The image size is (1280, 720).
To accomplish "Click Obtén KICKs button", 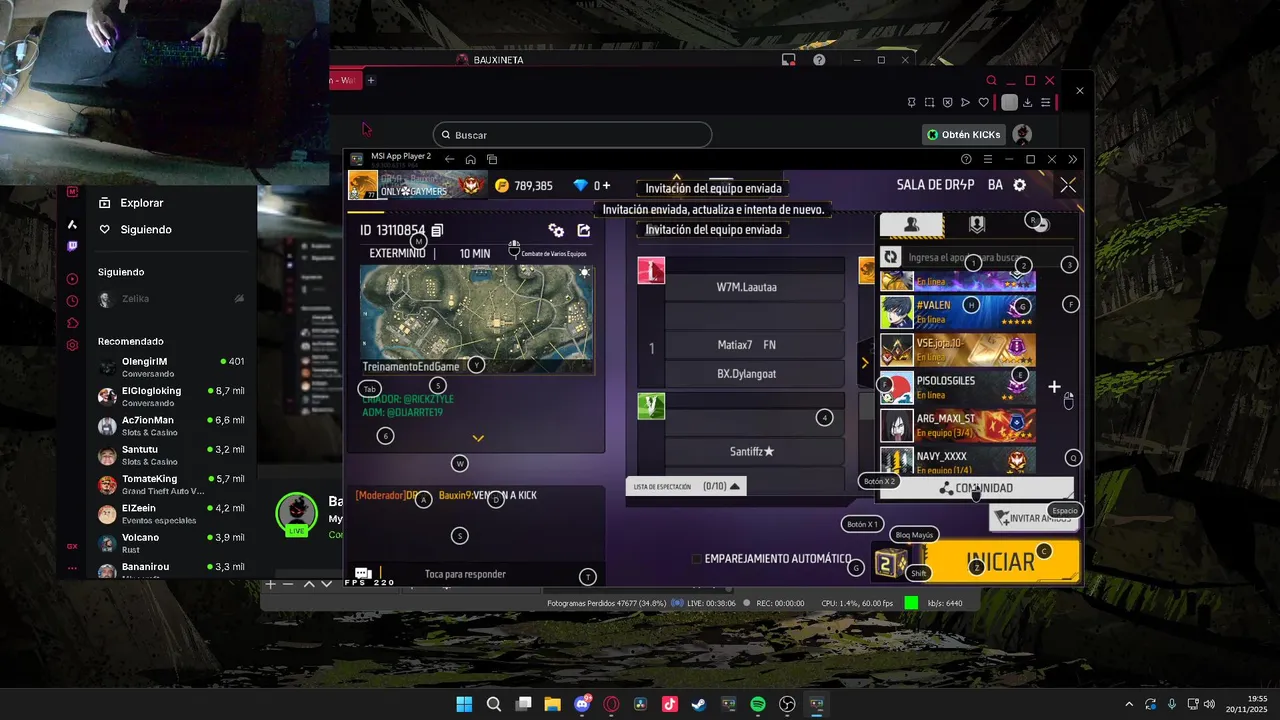I will [x=964, y=134].
